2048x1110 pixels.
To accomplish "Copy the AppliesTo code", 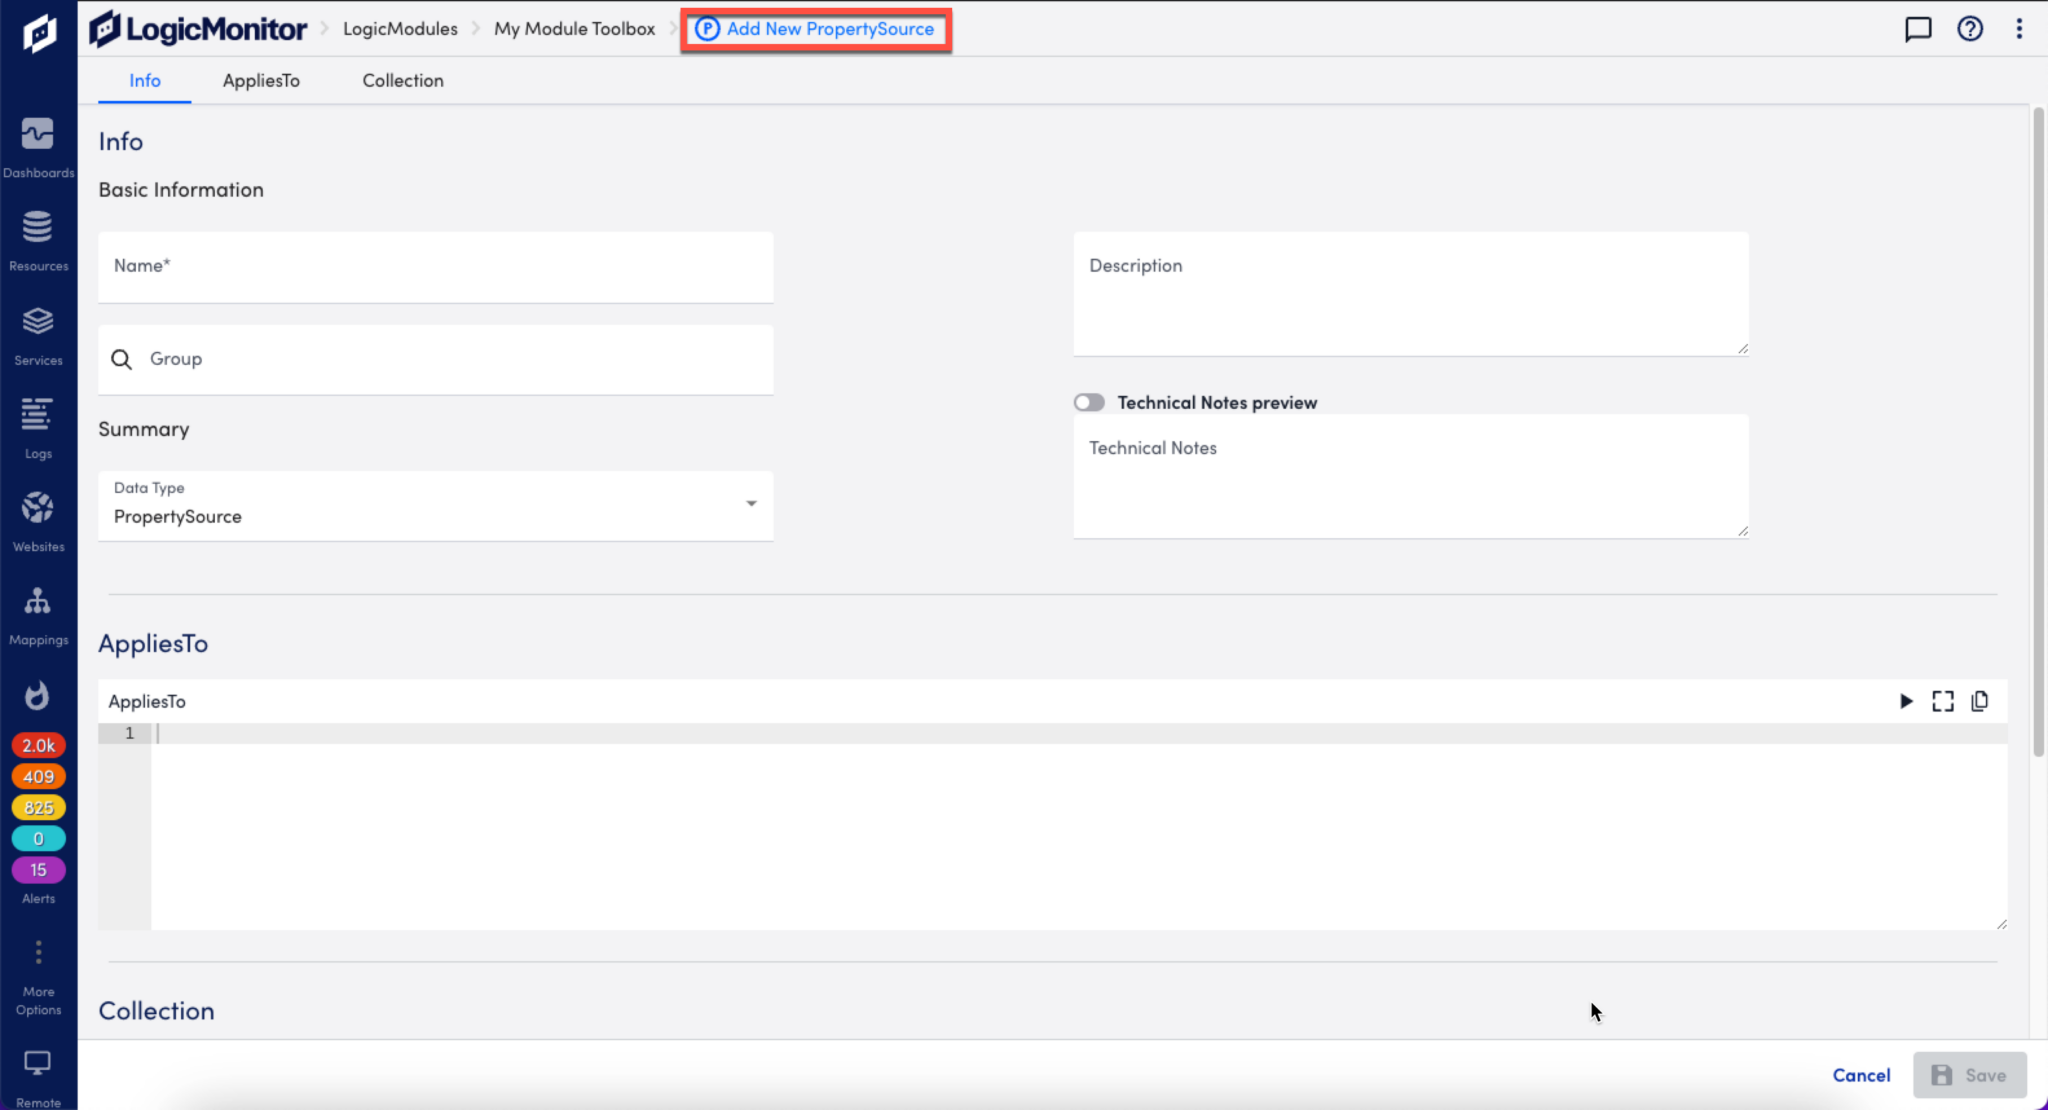I will tap(1980, 701).
